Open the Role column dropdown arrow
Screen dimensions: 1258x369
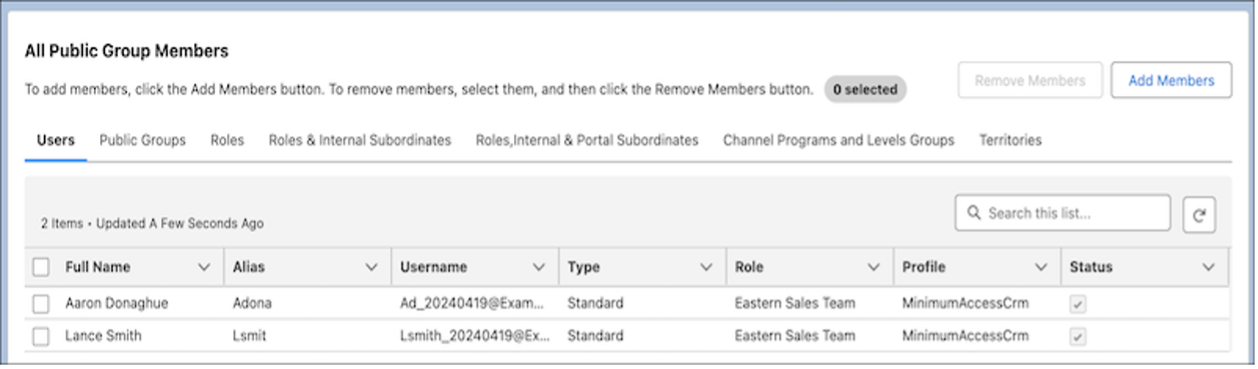874,268
